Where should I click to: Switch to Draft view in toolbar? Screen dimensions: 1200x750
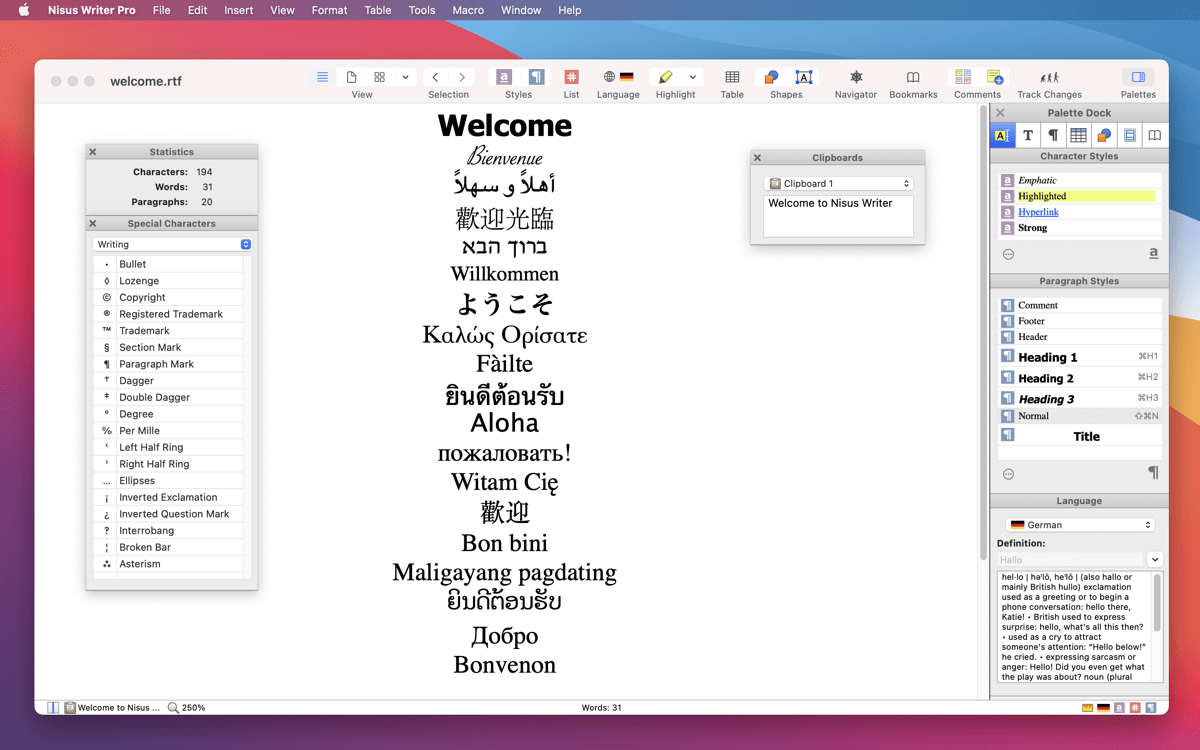[x=322, y=77]
